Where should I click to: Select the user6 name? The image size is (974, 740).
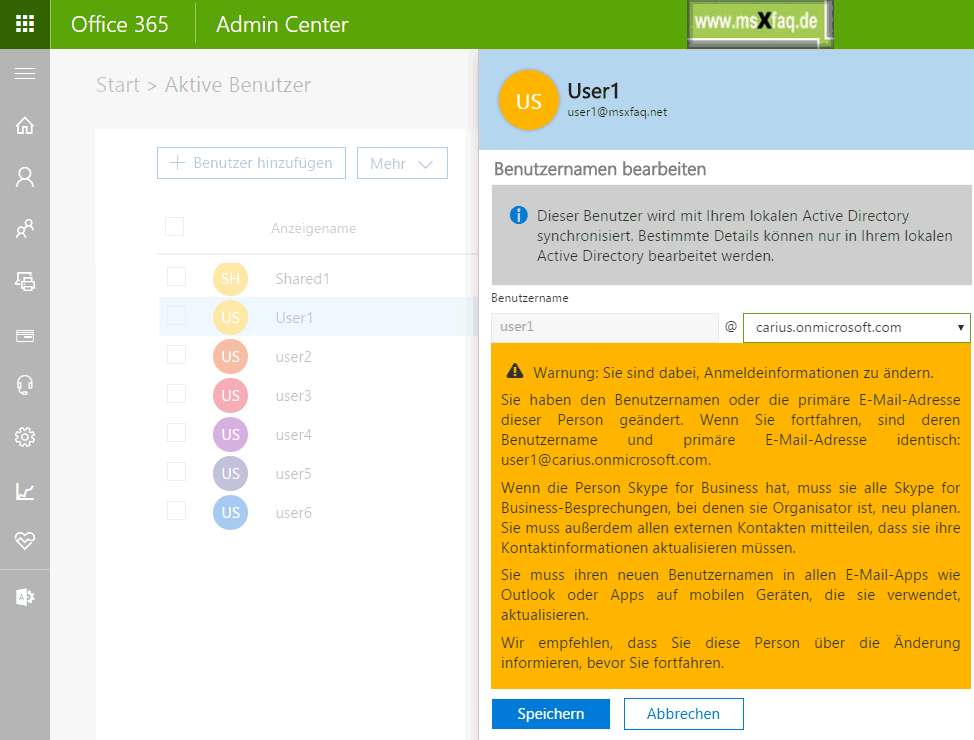(x=293, y=513)
